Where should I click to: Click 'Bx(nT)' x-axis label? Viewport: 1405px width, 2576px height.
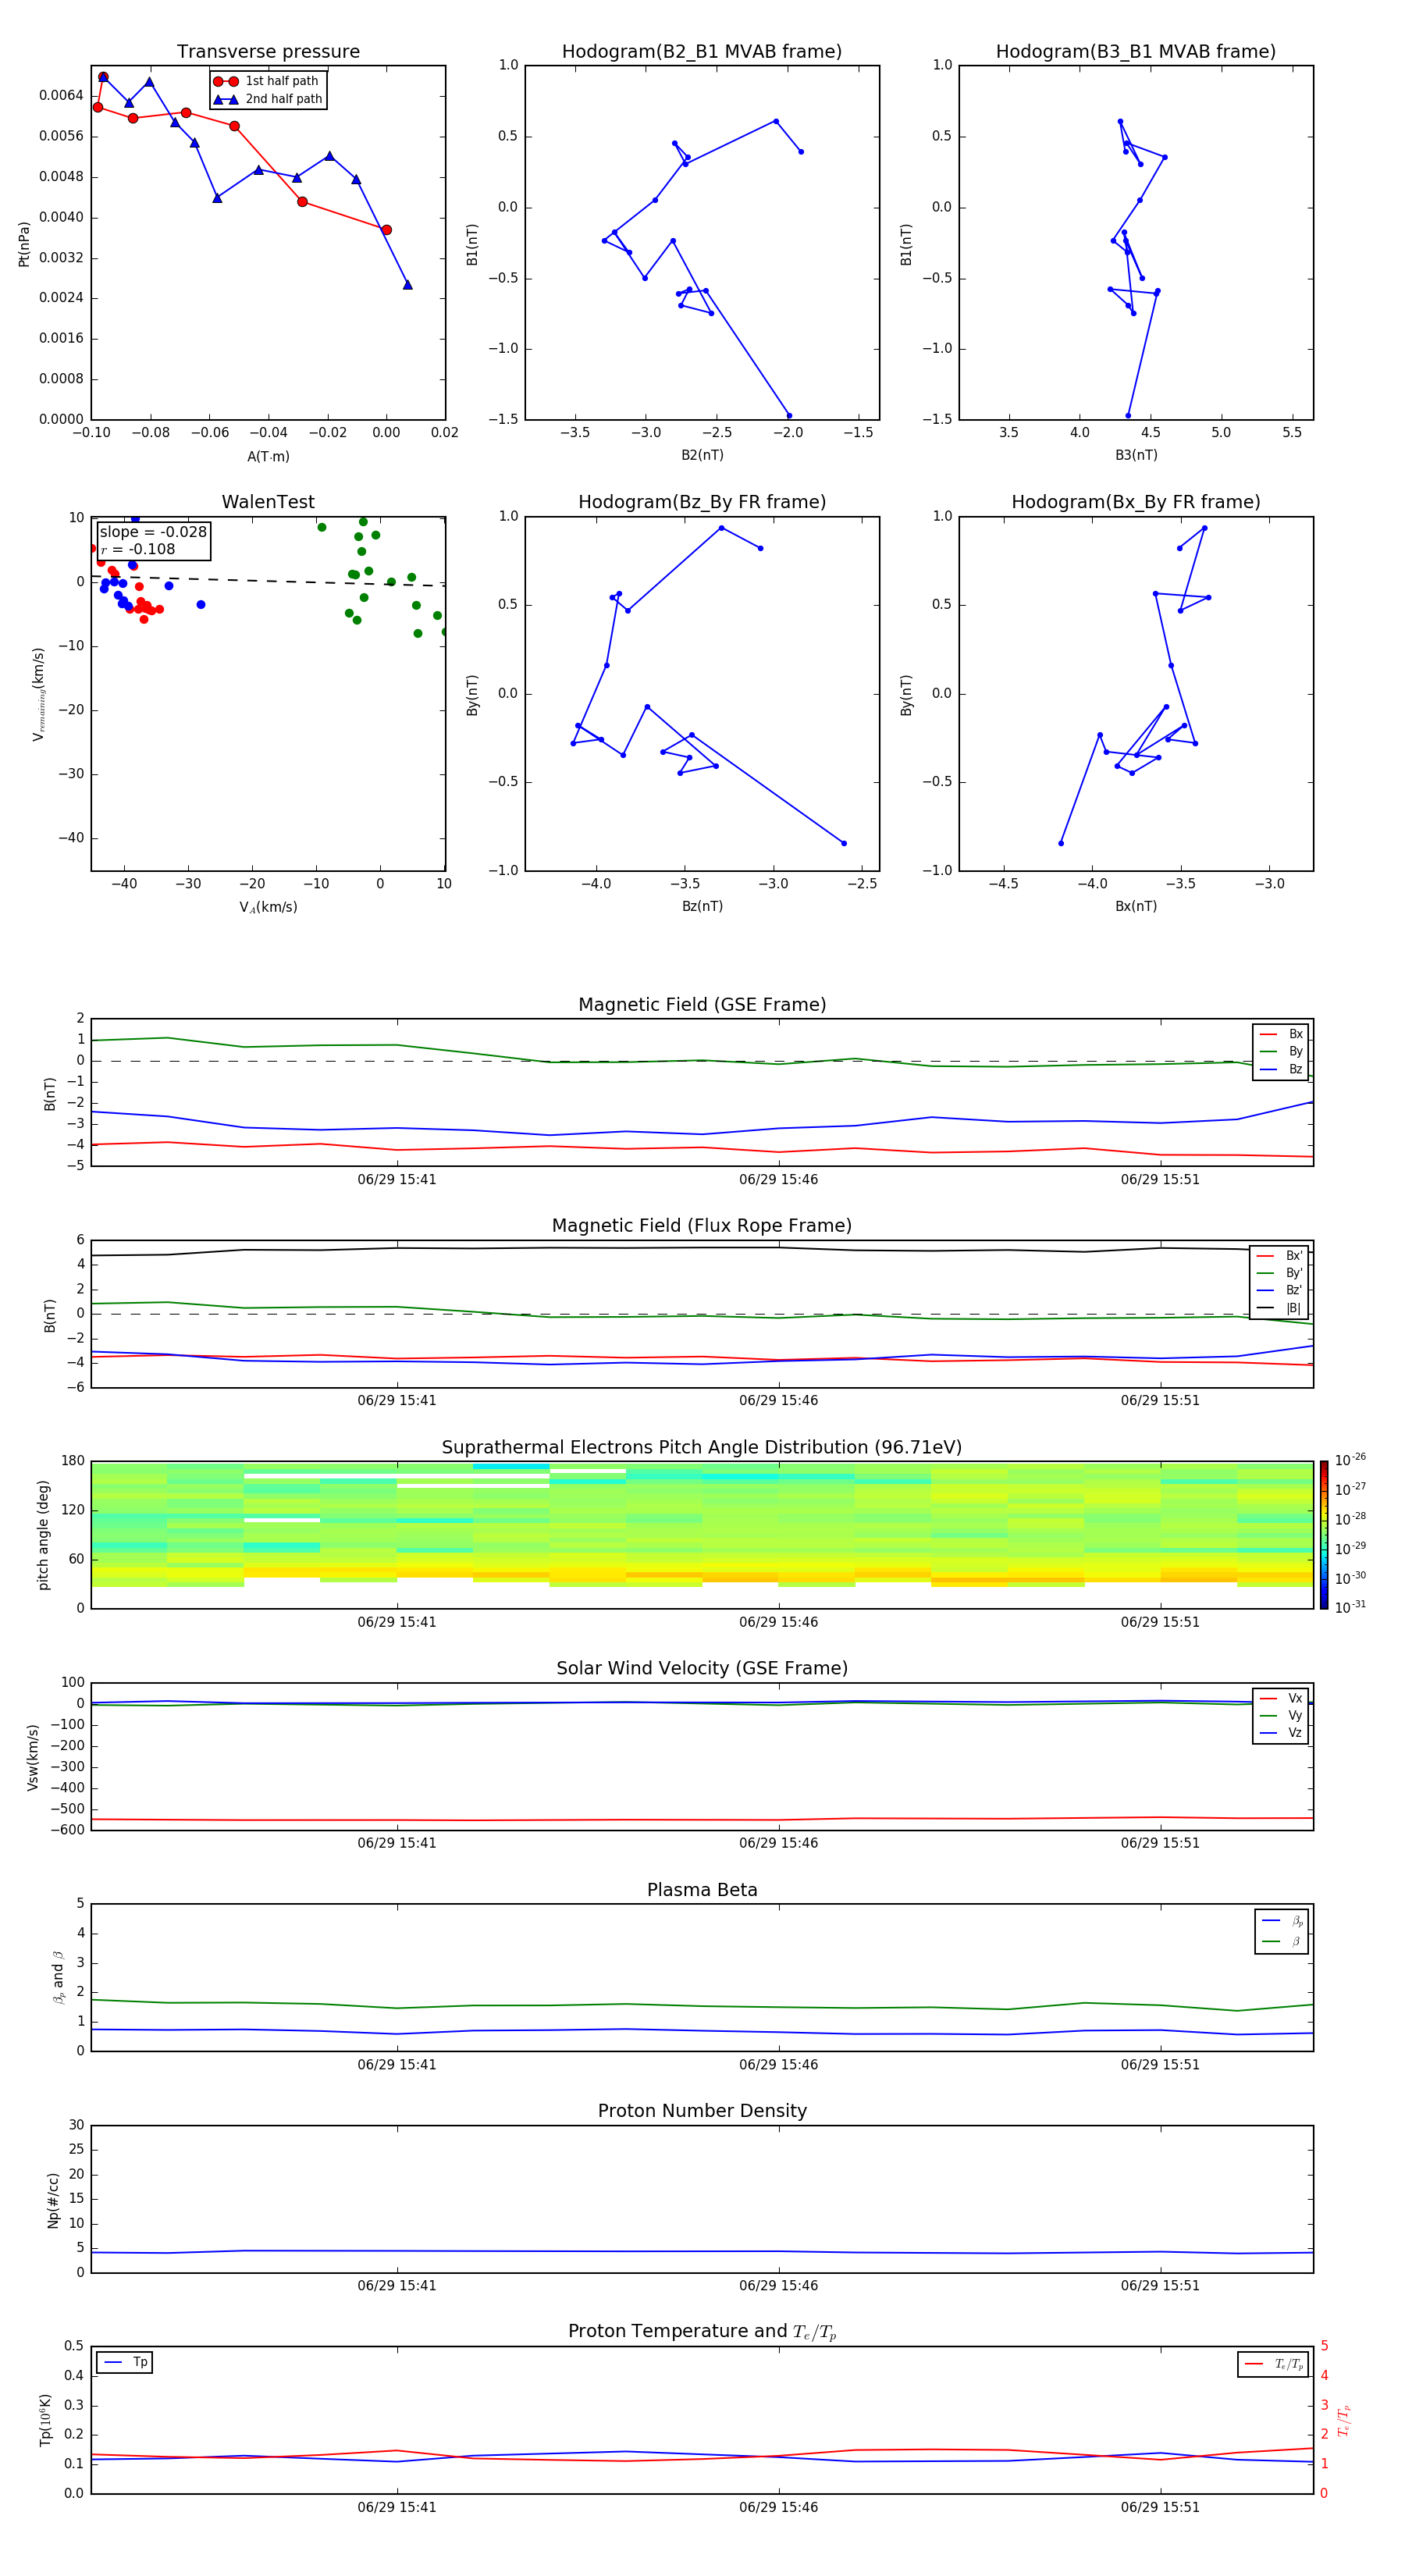(x=1136, y=906)
